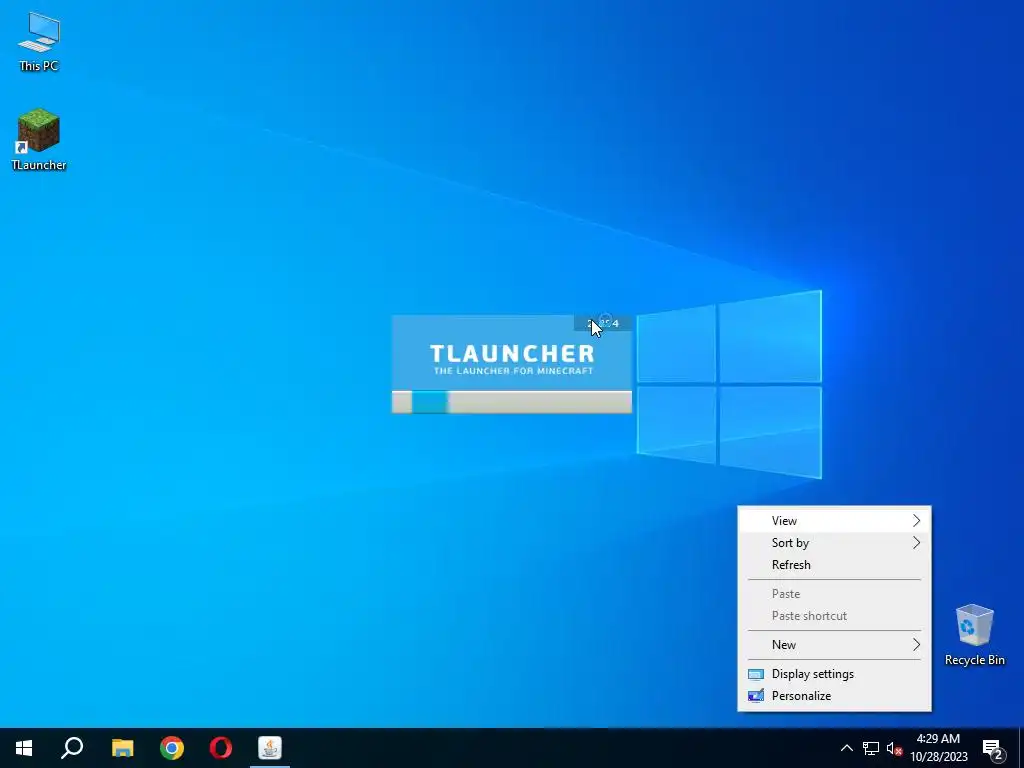Launch File Explorer from taskbar

122,748
